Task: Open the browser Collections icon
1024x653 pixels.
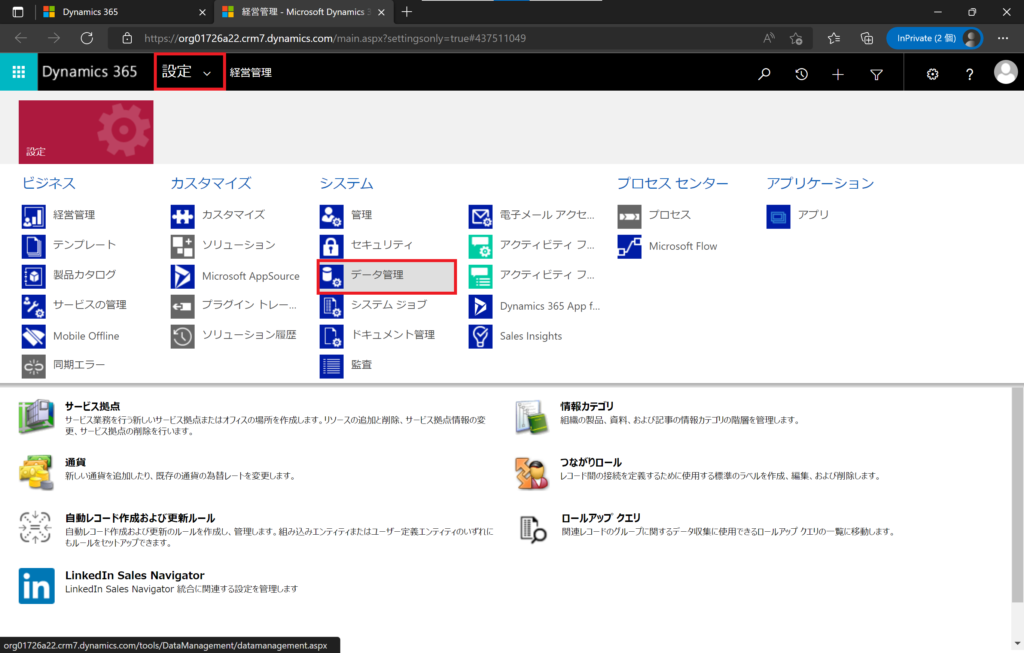Action: (867, 39)
